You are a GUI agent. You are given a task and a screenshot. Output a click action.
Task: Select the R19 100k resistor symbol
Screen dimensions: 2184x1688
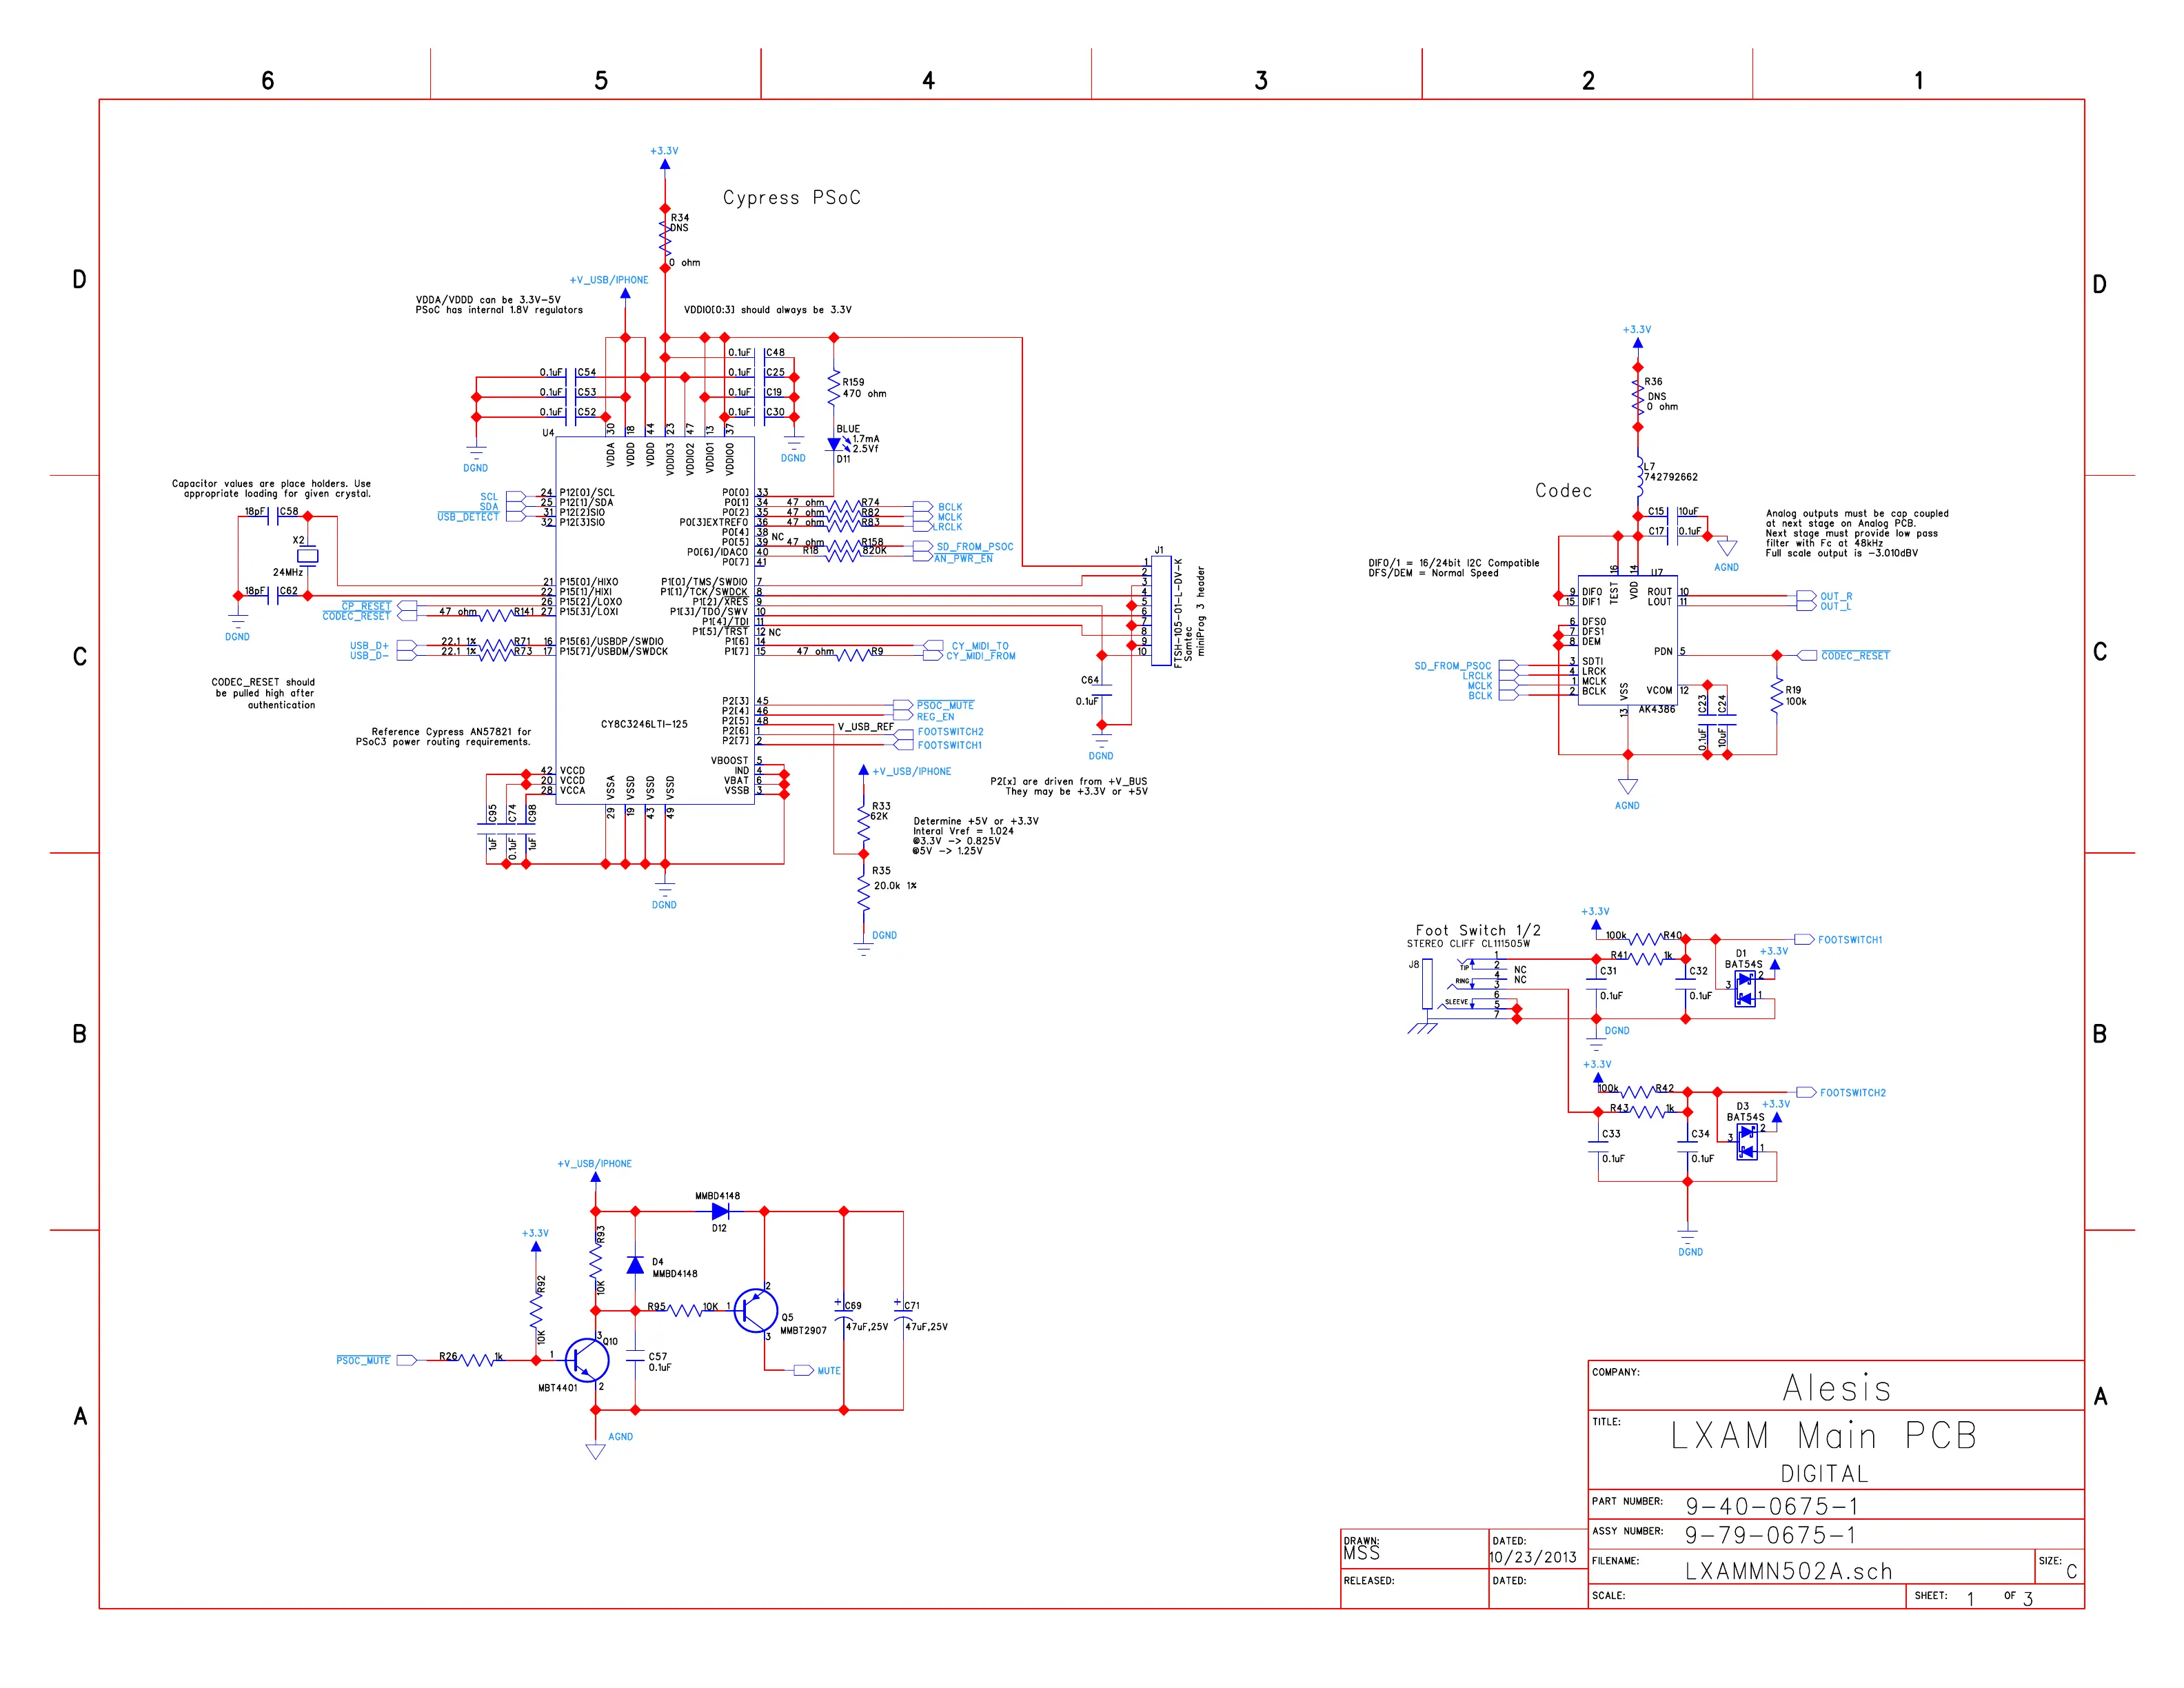point(1777,696)
